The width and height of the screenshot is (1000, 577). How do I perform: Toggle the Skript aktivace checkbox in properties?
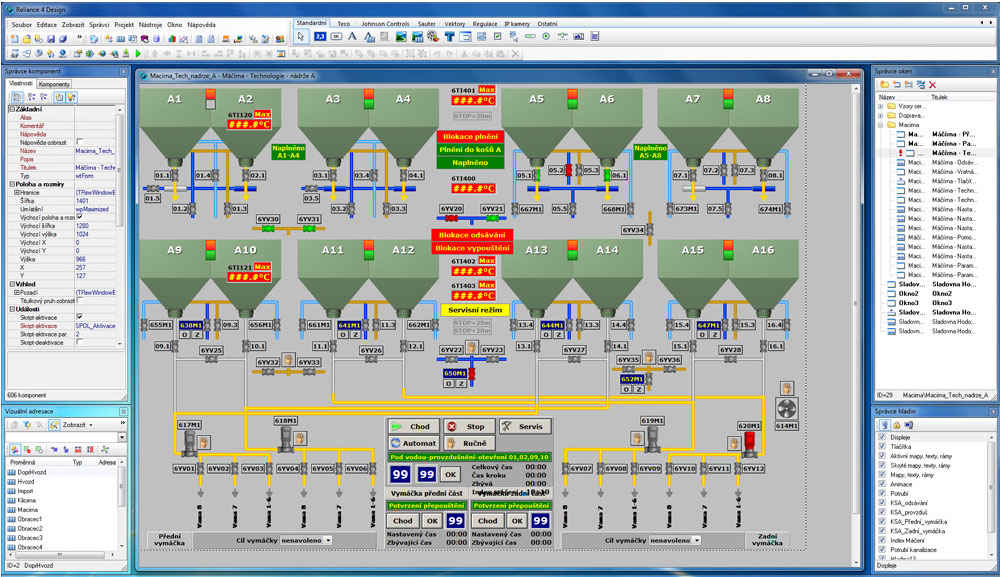(x=79, y=317)
